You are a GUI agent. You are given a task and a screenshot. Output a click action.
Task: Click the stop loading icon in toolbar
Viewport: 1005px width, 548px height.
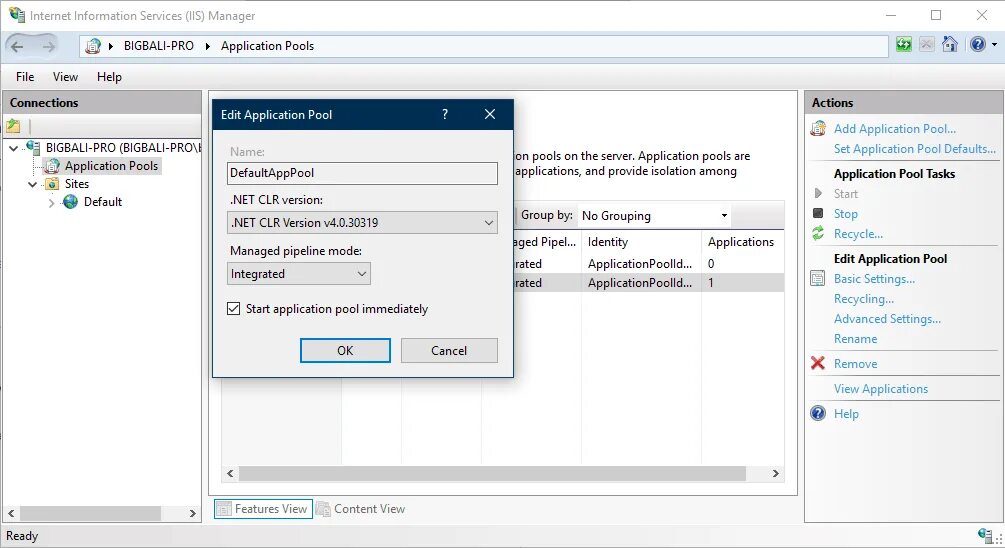(x=927, y=45)
